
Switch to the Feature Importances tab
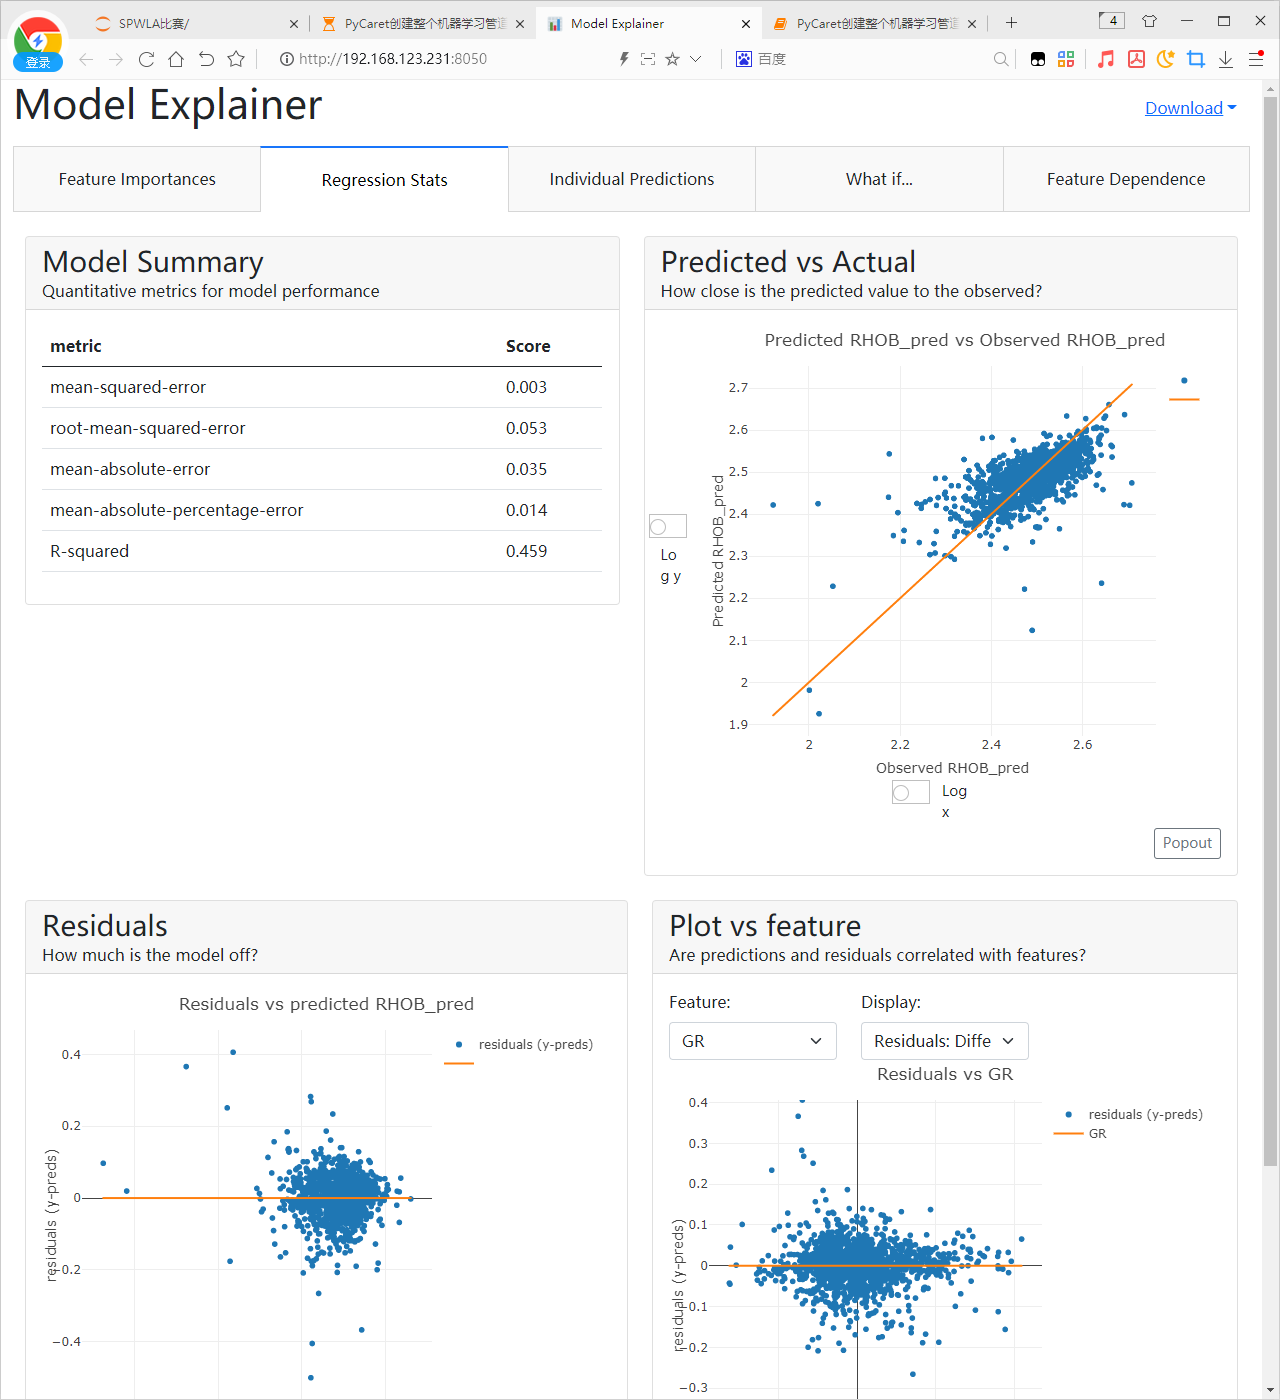(137, 180)
